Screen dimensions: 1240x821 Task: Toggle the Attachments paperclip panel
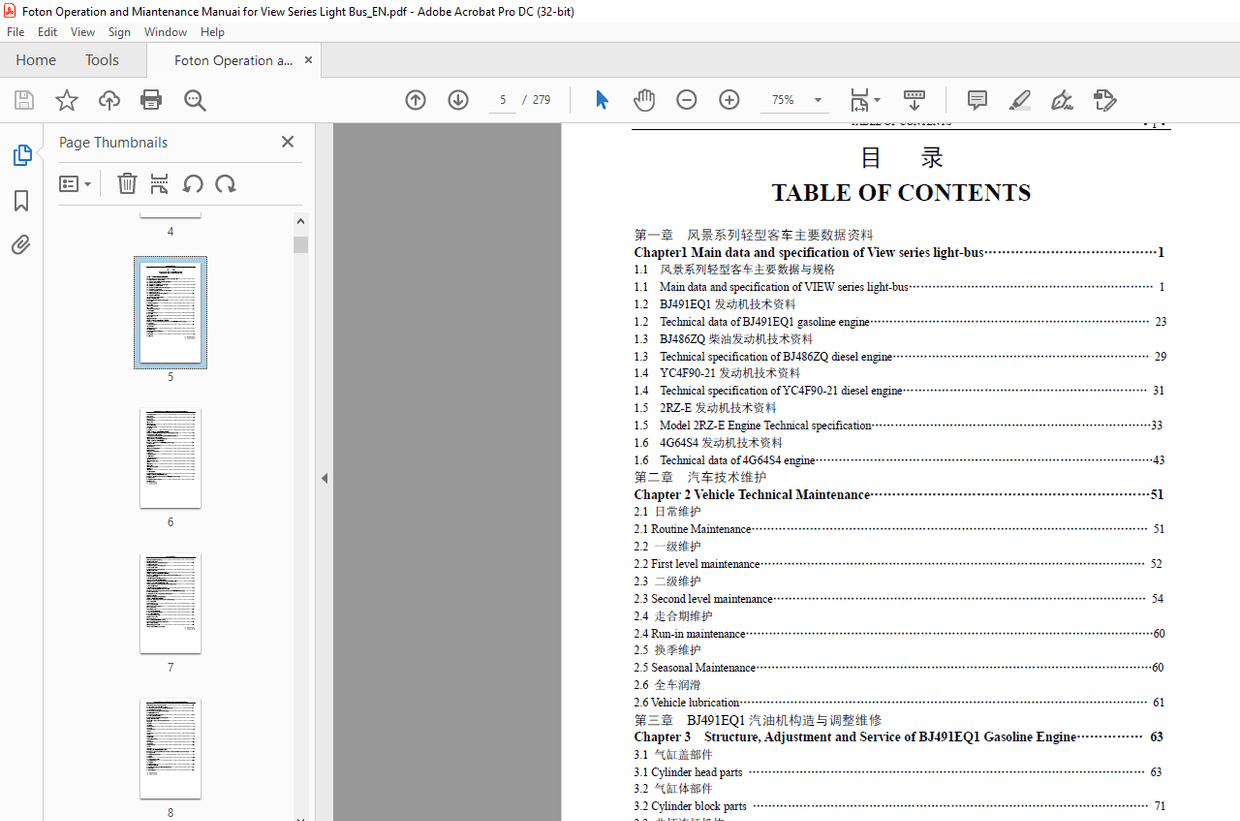[21, 245]
